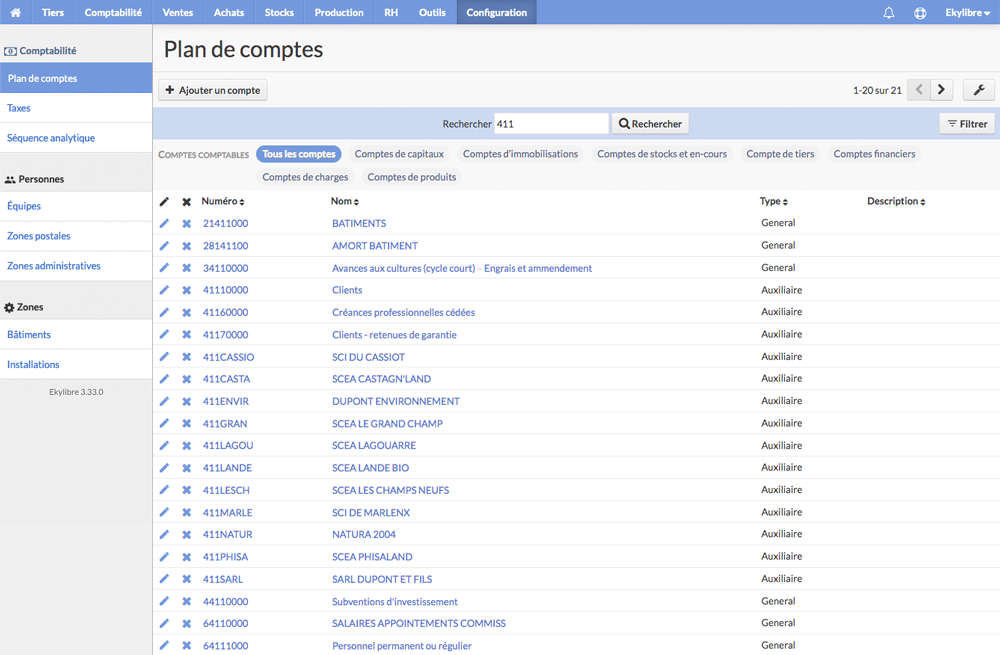This screenshot has width=1000, height=655.
Task: Edit the 411MARLE account row
Action: (x=164, y=512)
